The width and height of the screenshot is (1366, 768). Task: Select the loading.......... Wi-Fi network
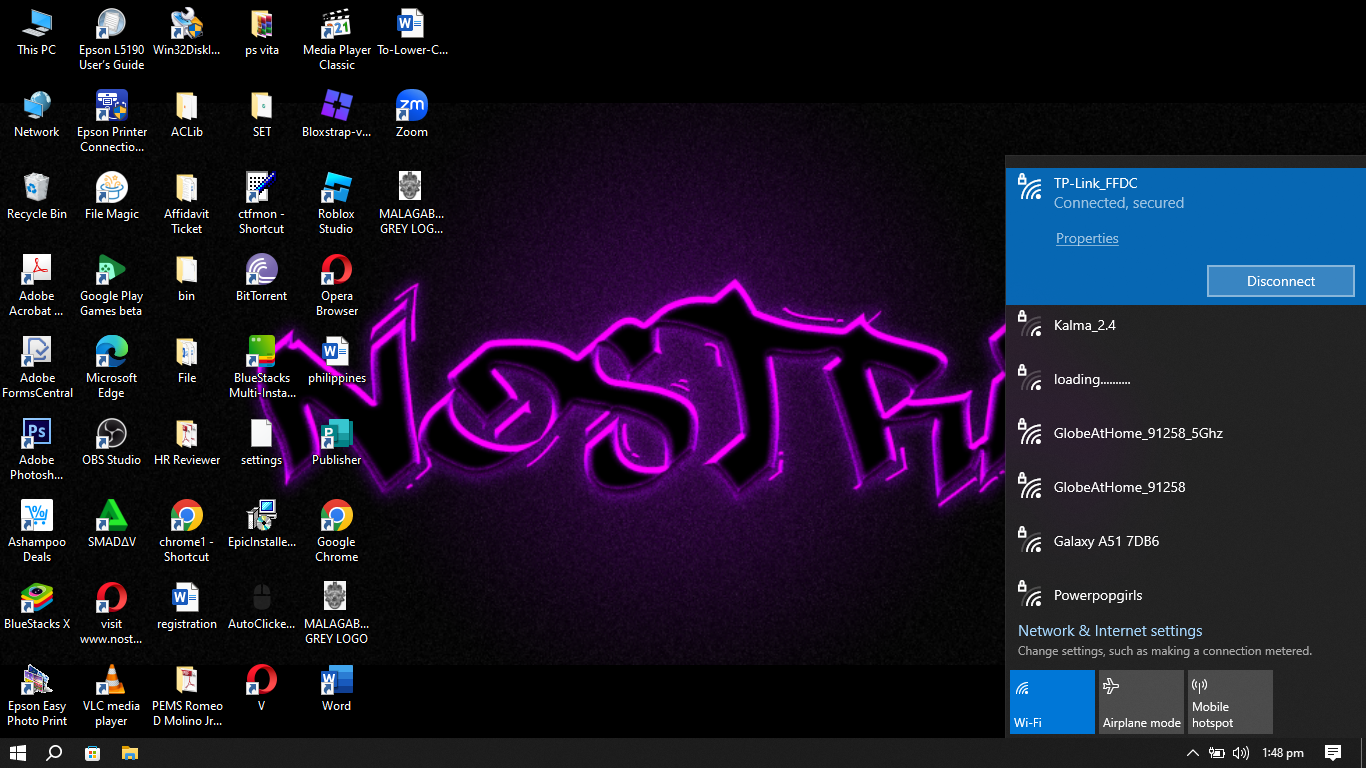tap(1185, 379)
